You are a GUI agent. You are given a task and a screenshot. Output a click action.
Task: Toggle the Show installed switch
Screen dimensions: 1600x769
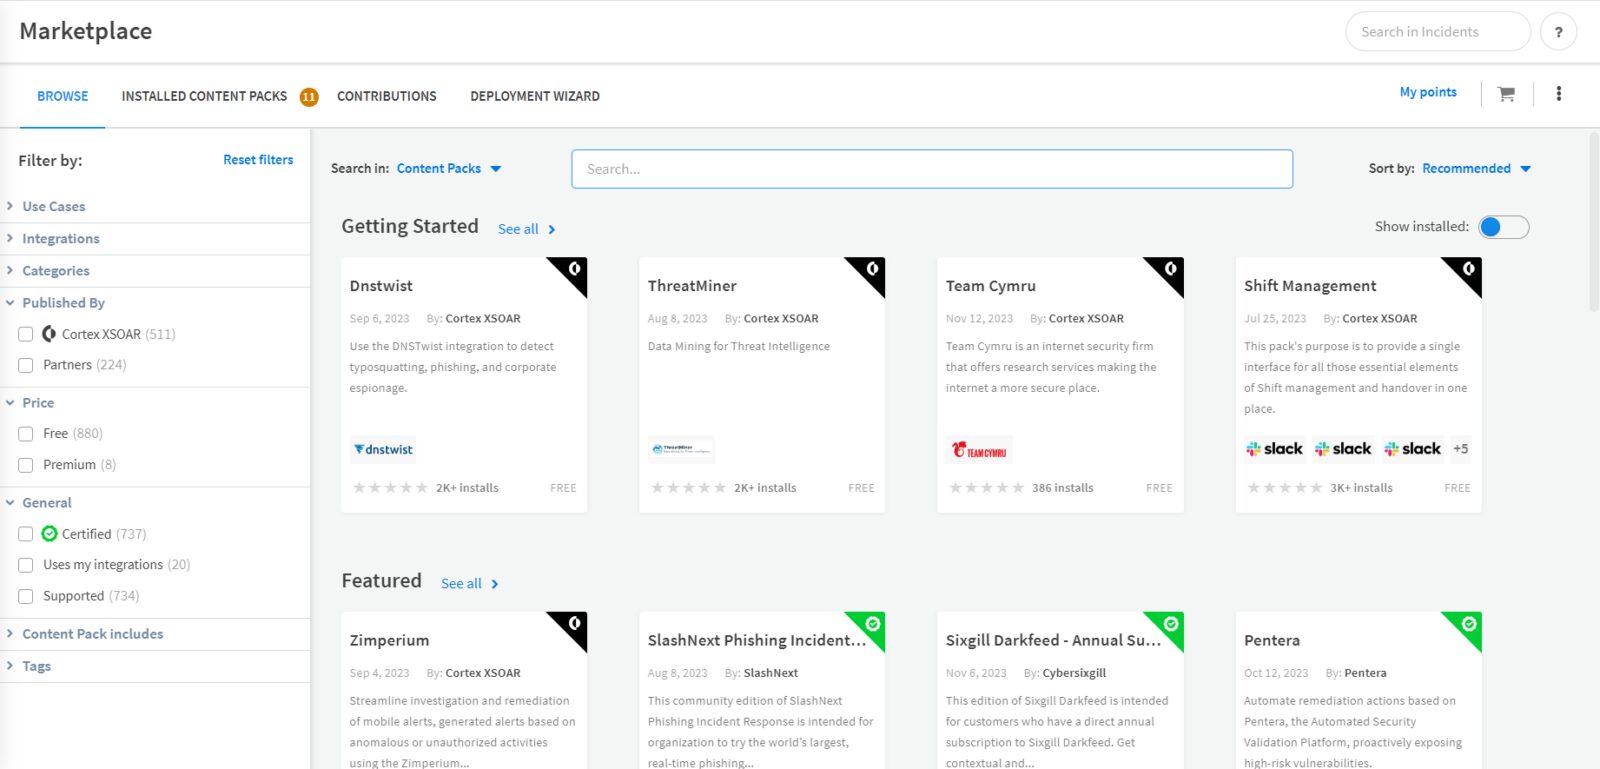(1504, 227)
